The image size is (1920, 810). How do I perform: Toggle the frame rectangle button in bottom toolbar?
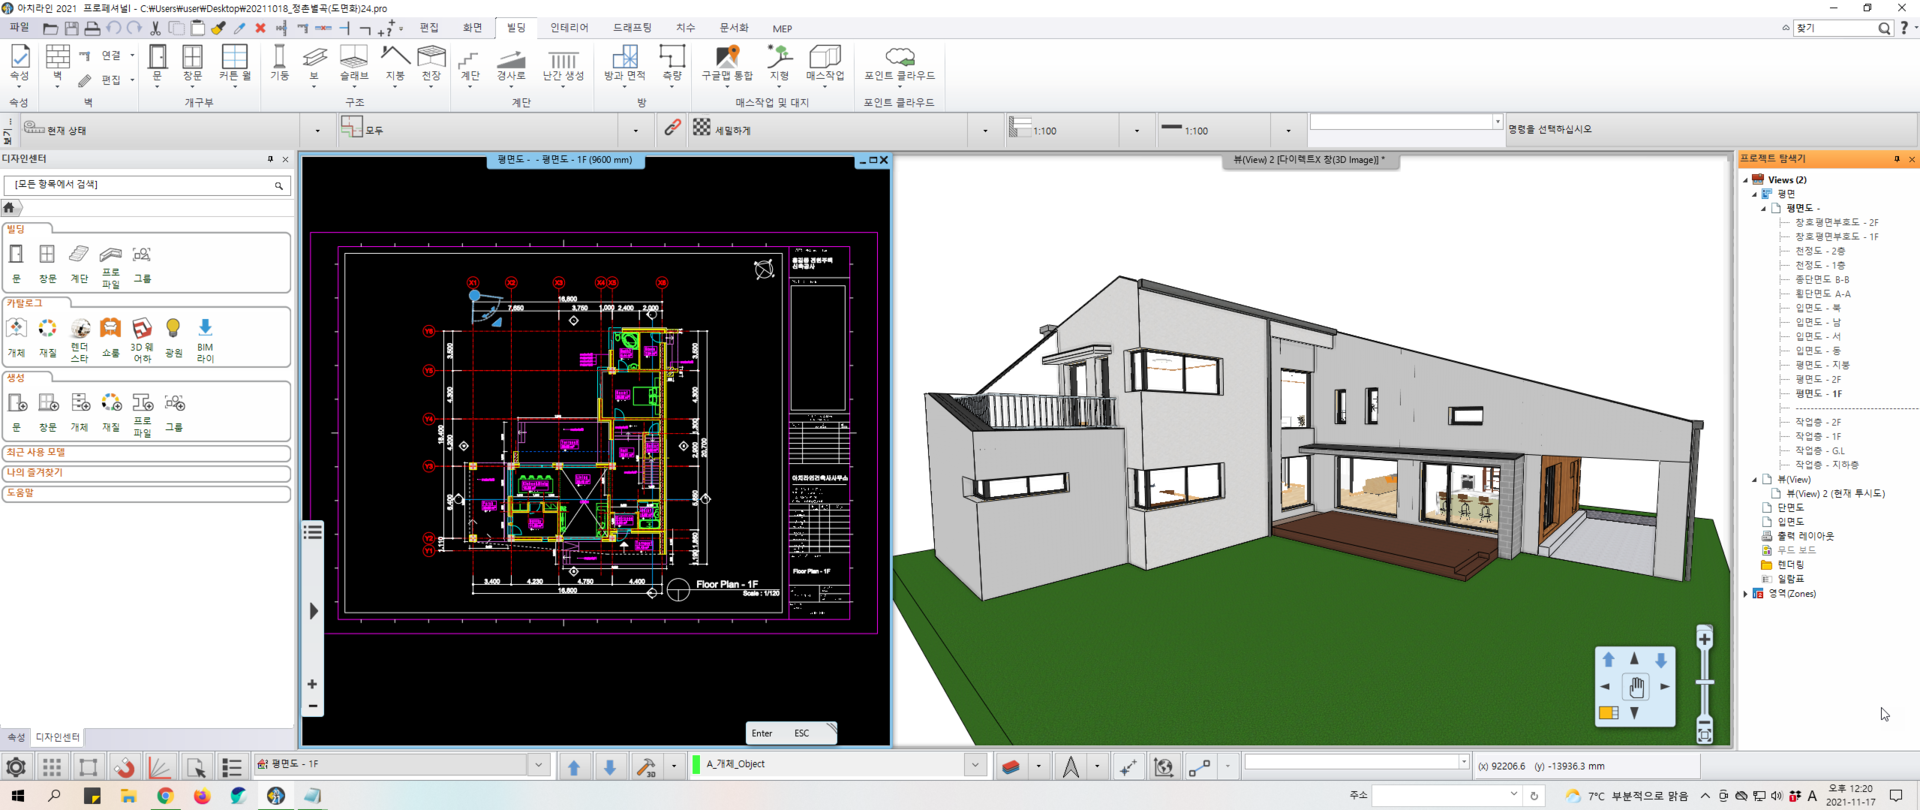click(x=88, y=767)
